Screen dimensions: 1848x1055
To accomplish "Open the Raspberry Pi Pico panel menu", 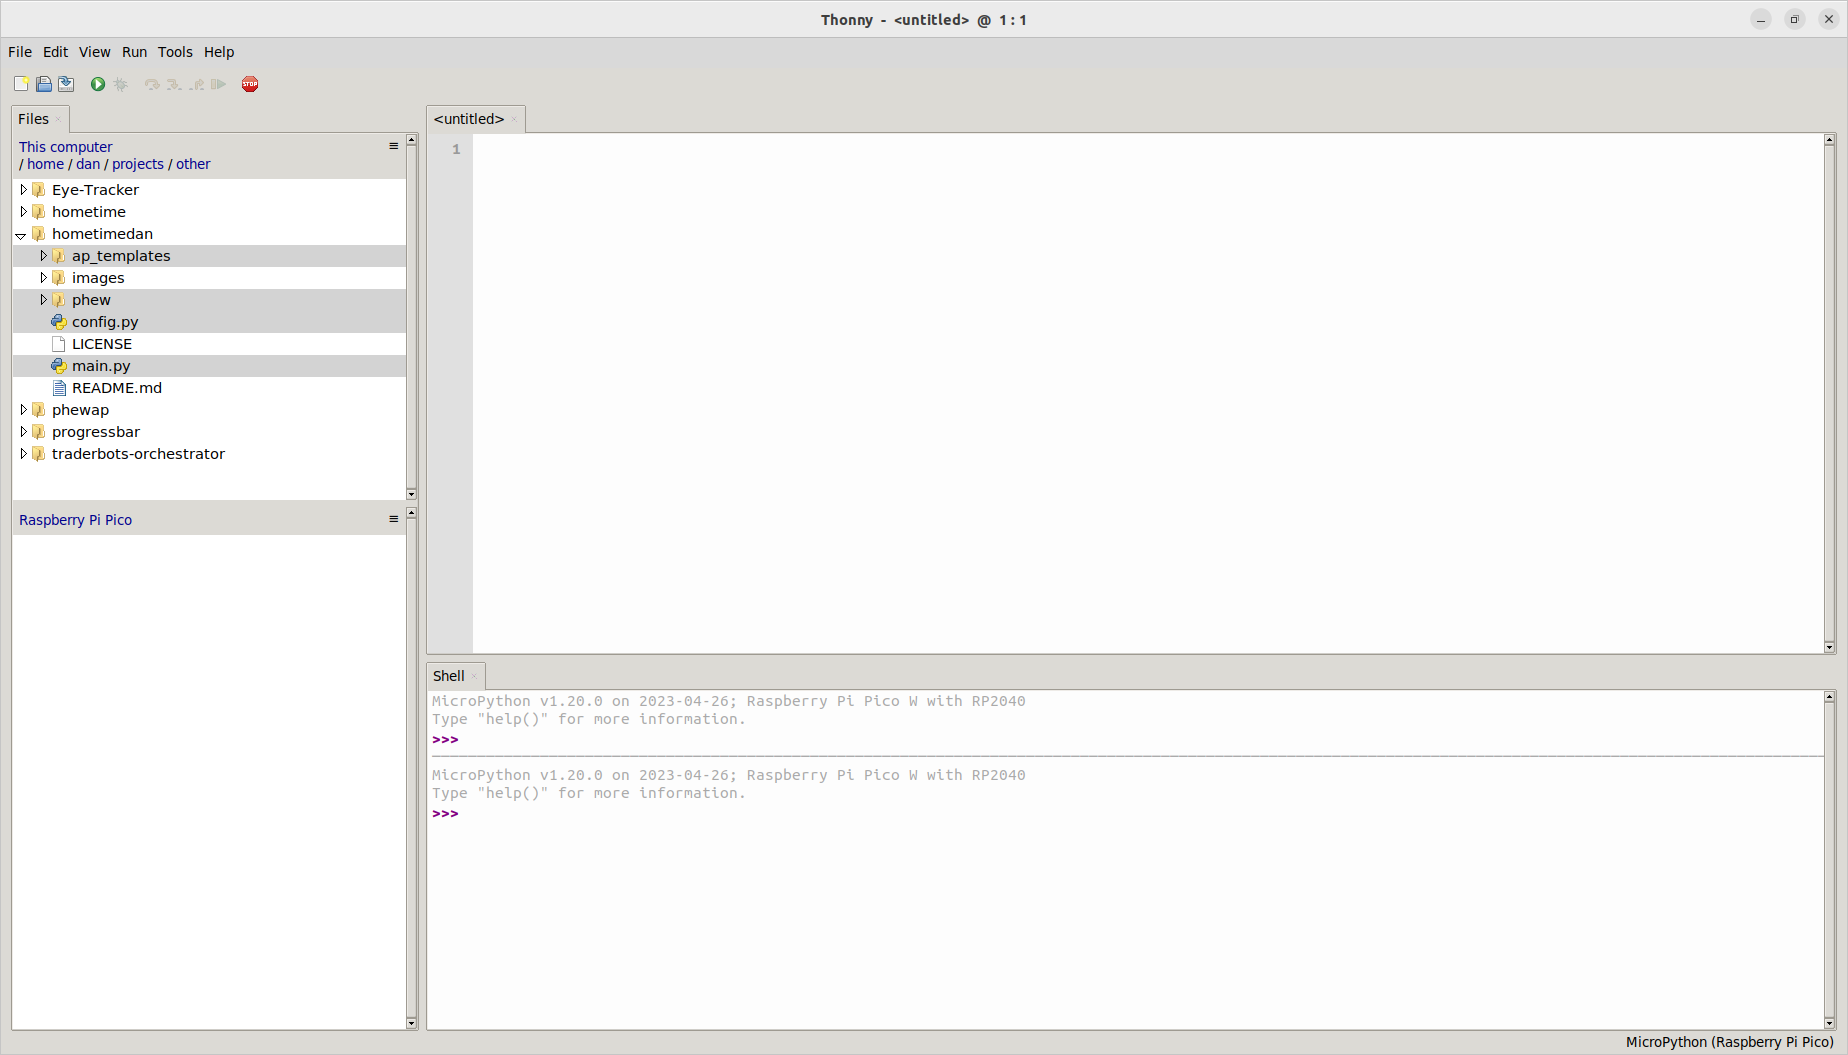I will click(392, 519).
